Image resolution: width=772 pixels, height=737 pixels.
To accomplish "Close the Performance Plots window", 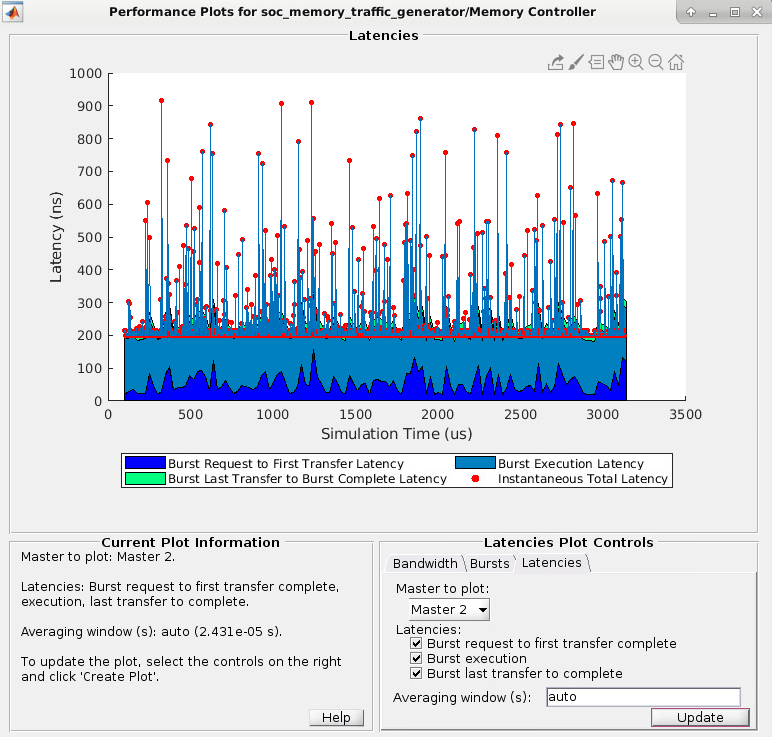I will coord(757,12).
